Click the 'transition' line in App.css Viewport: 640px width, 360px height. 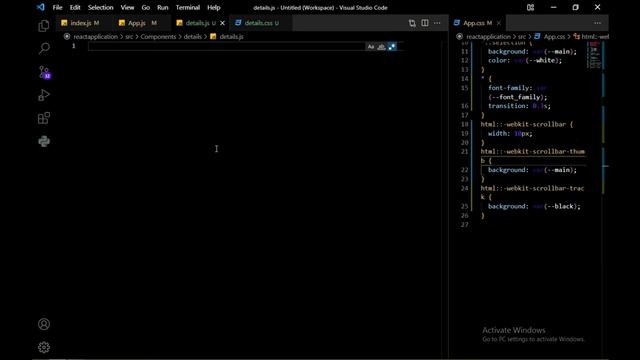click(x=519, y=106)
